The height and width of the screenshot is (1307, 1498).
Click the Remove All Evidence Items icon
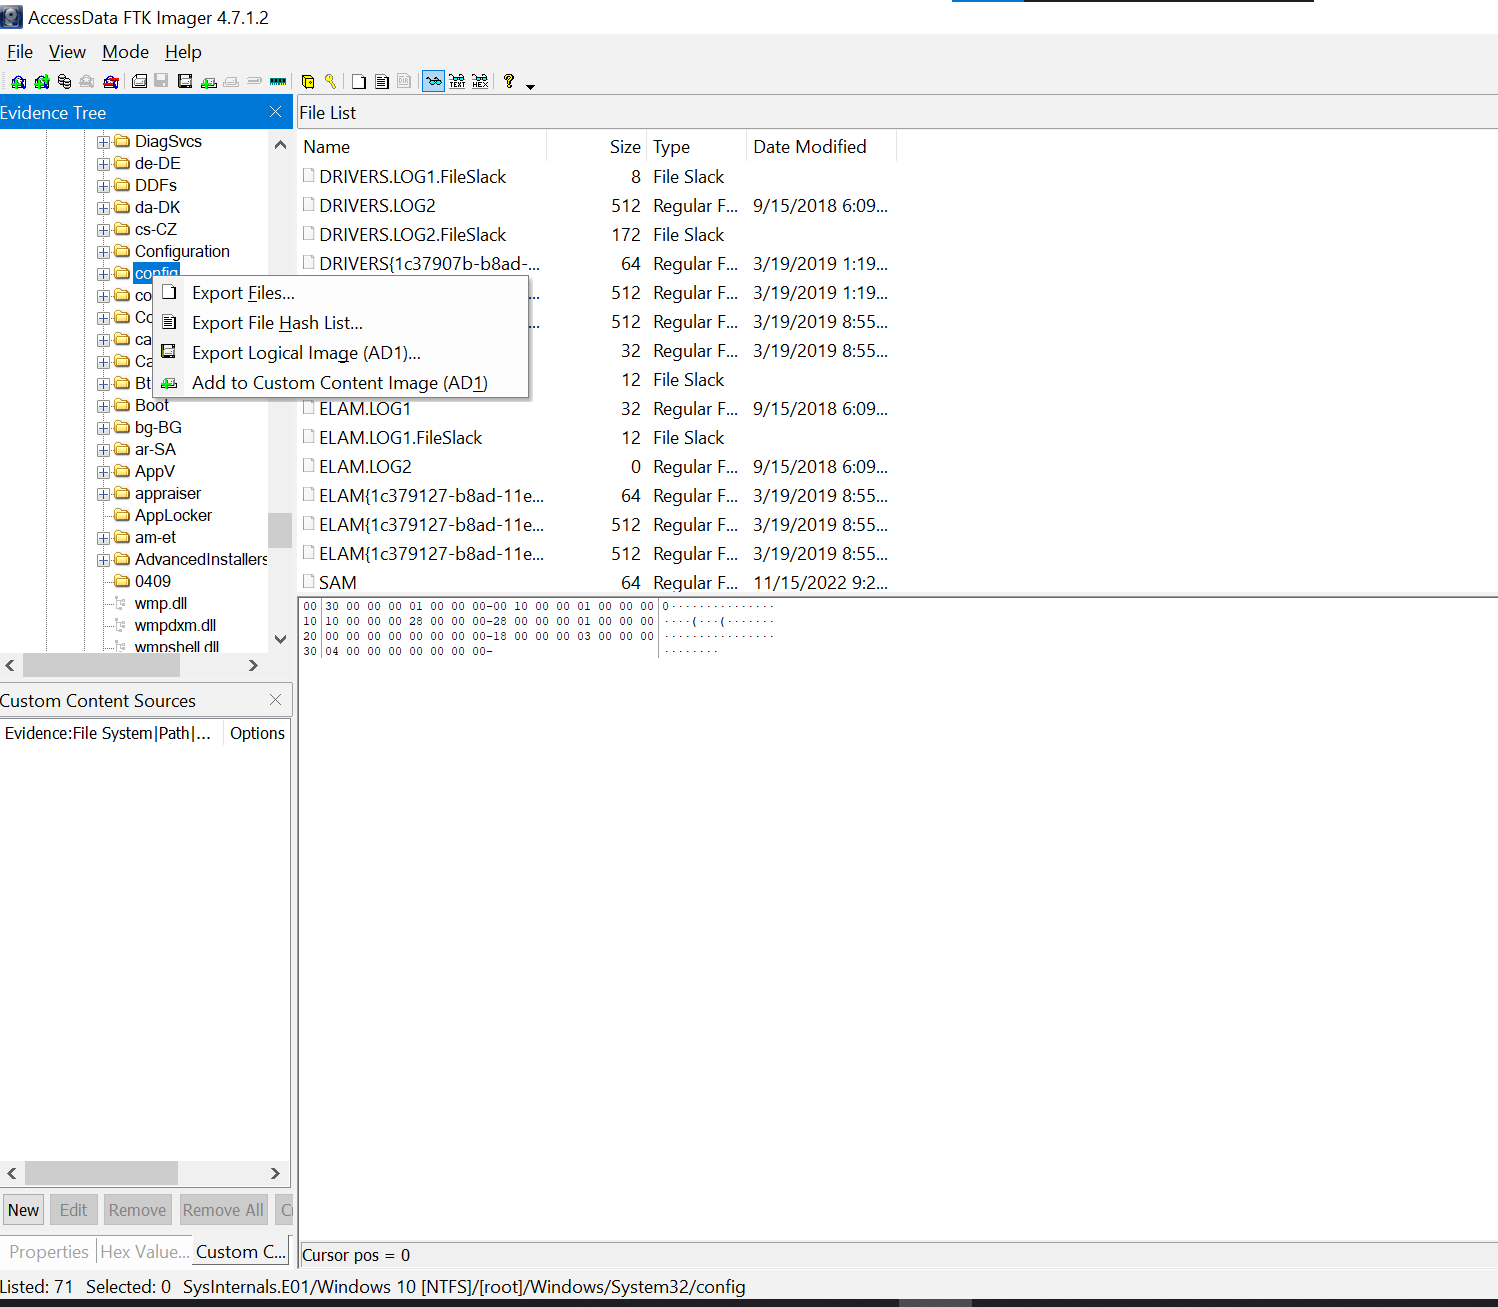click(111, 82)
